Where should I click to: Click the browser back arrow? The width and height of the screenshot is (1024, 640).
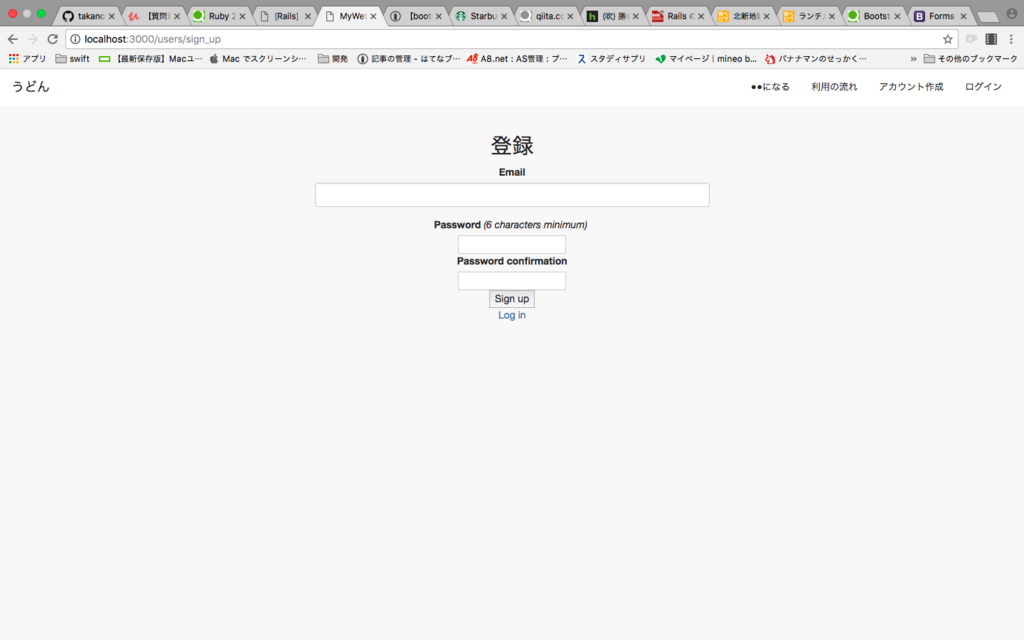point(12,39)
